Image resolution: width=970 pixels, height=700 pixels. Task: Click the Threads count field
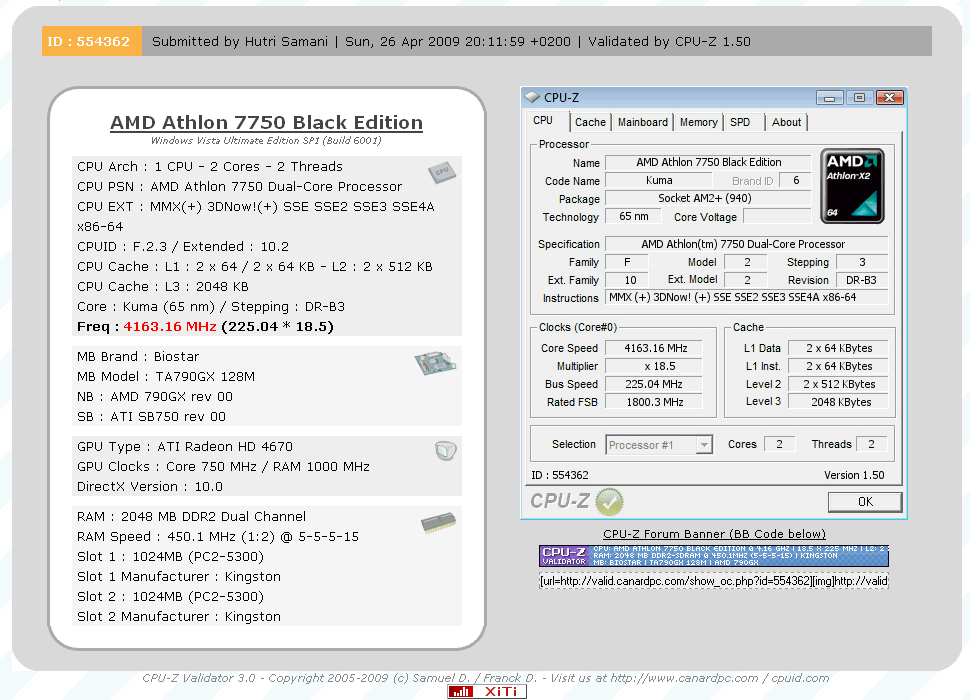[872, 444]
